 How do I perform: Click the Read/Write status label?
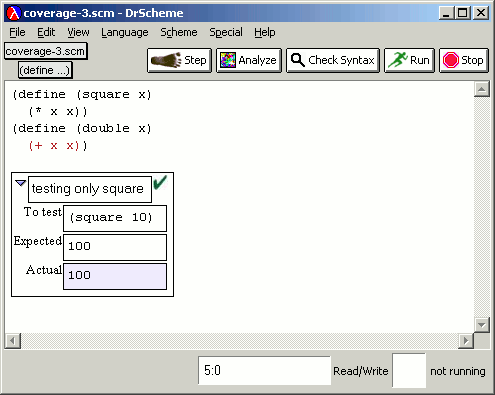[361, 371]
